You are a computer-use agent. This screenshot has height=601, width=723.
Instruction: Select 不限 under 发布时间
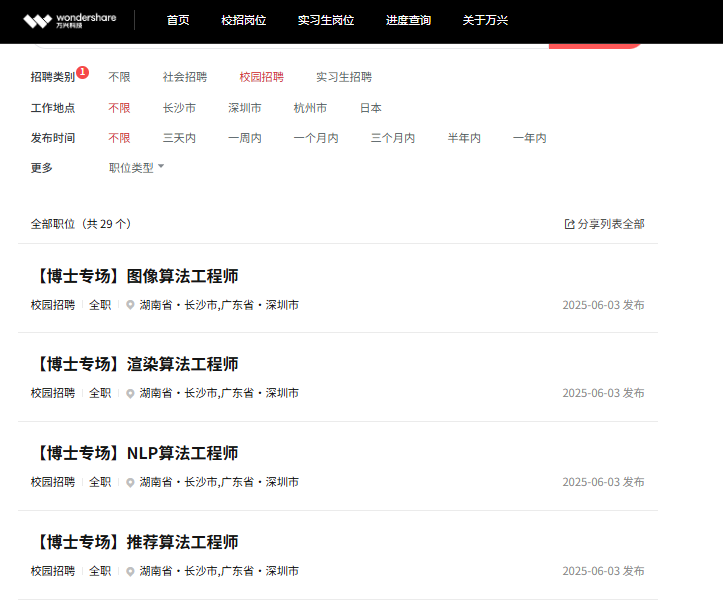(x=119, y=138)
